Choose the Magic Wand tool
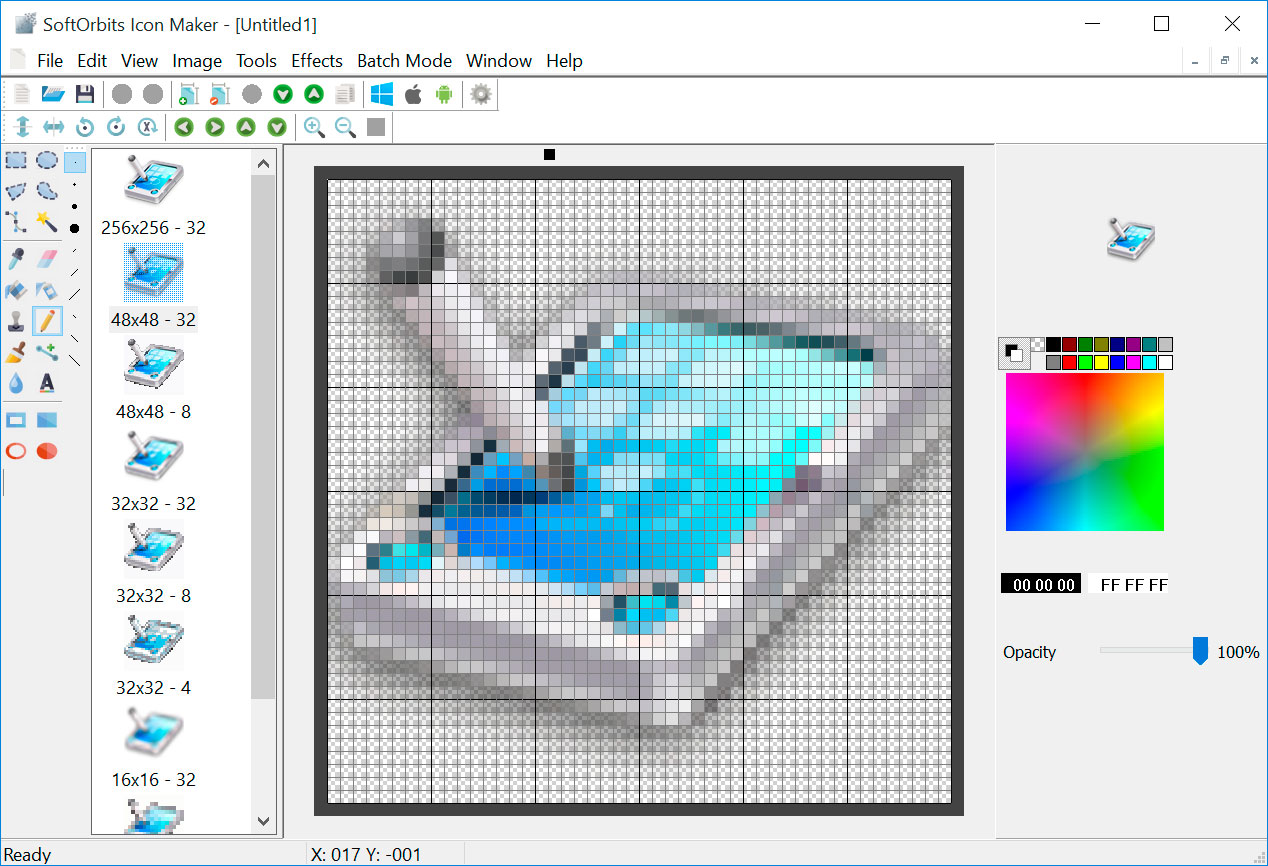Image resolution: width=1268 pixels, height=866 pixels. [x=48, y=223]
